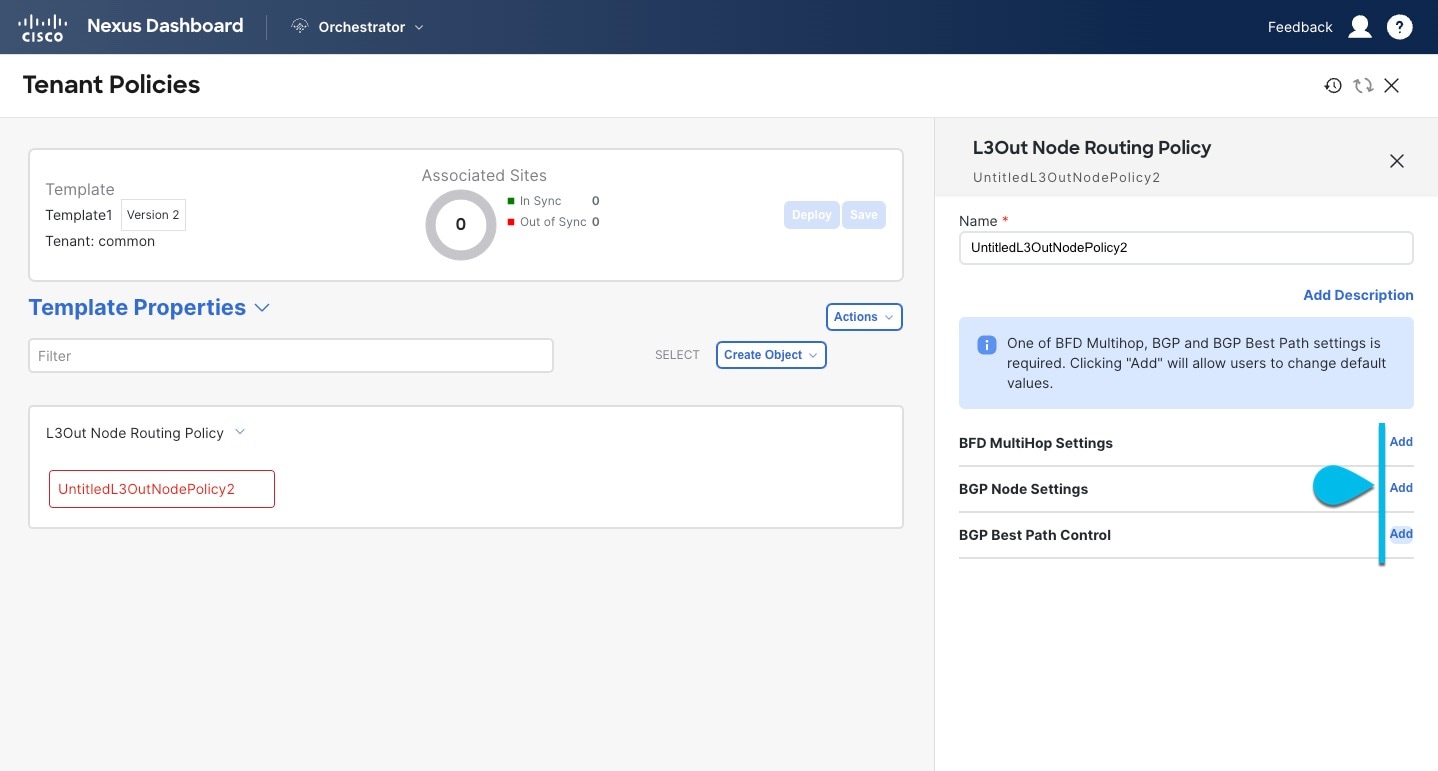Click the Out of Sync legend entry

pos(554,222)
